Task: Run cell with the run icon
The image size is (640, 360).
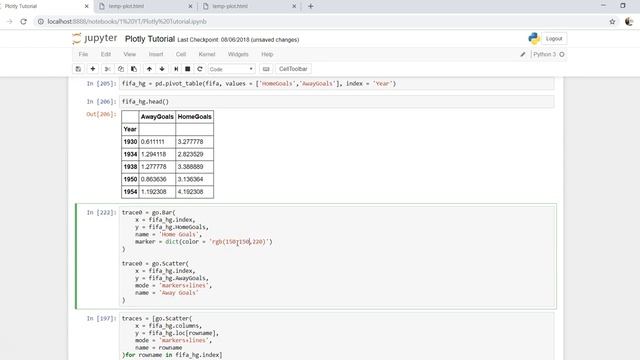Action: pos(176,69)
